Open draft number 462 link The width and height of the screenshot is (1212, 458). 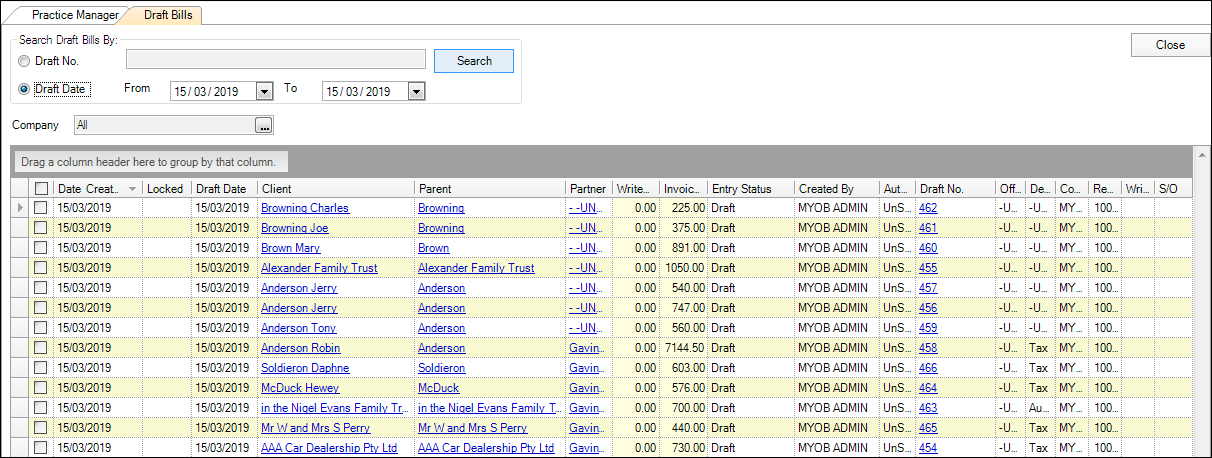(x=928, y=208)
